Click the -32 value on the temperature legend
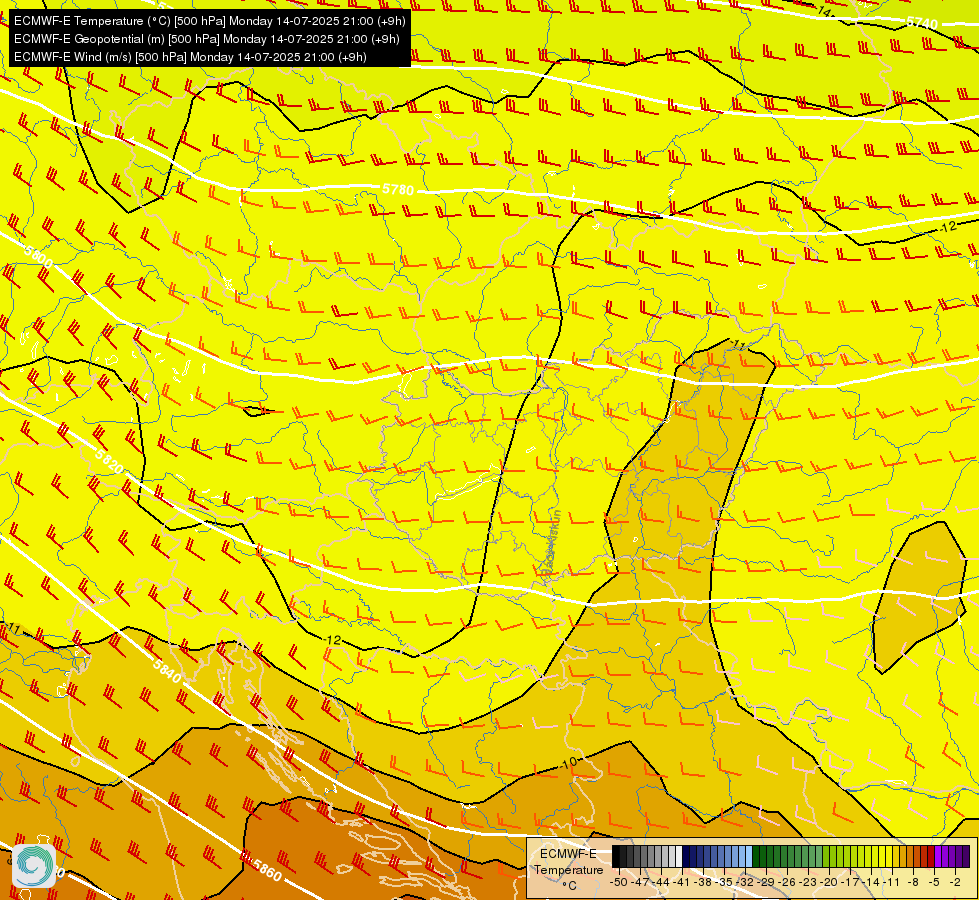 pos(744,882)
